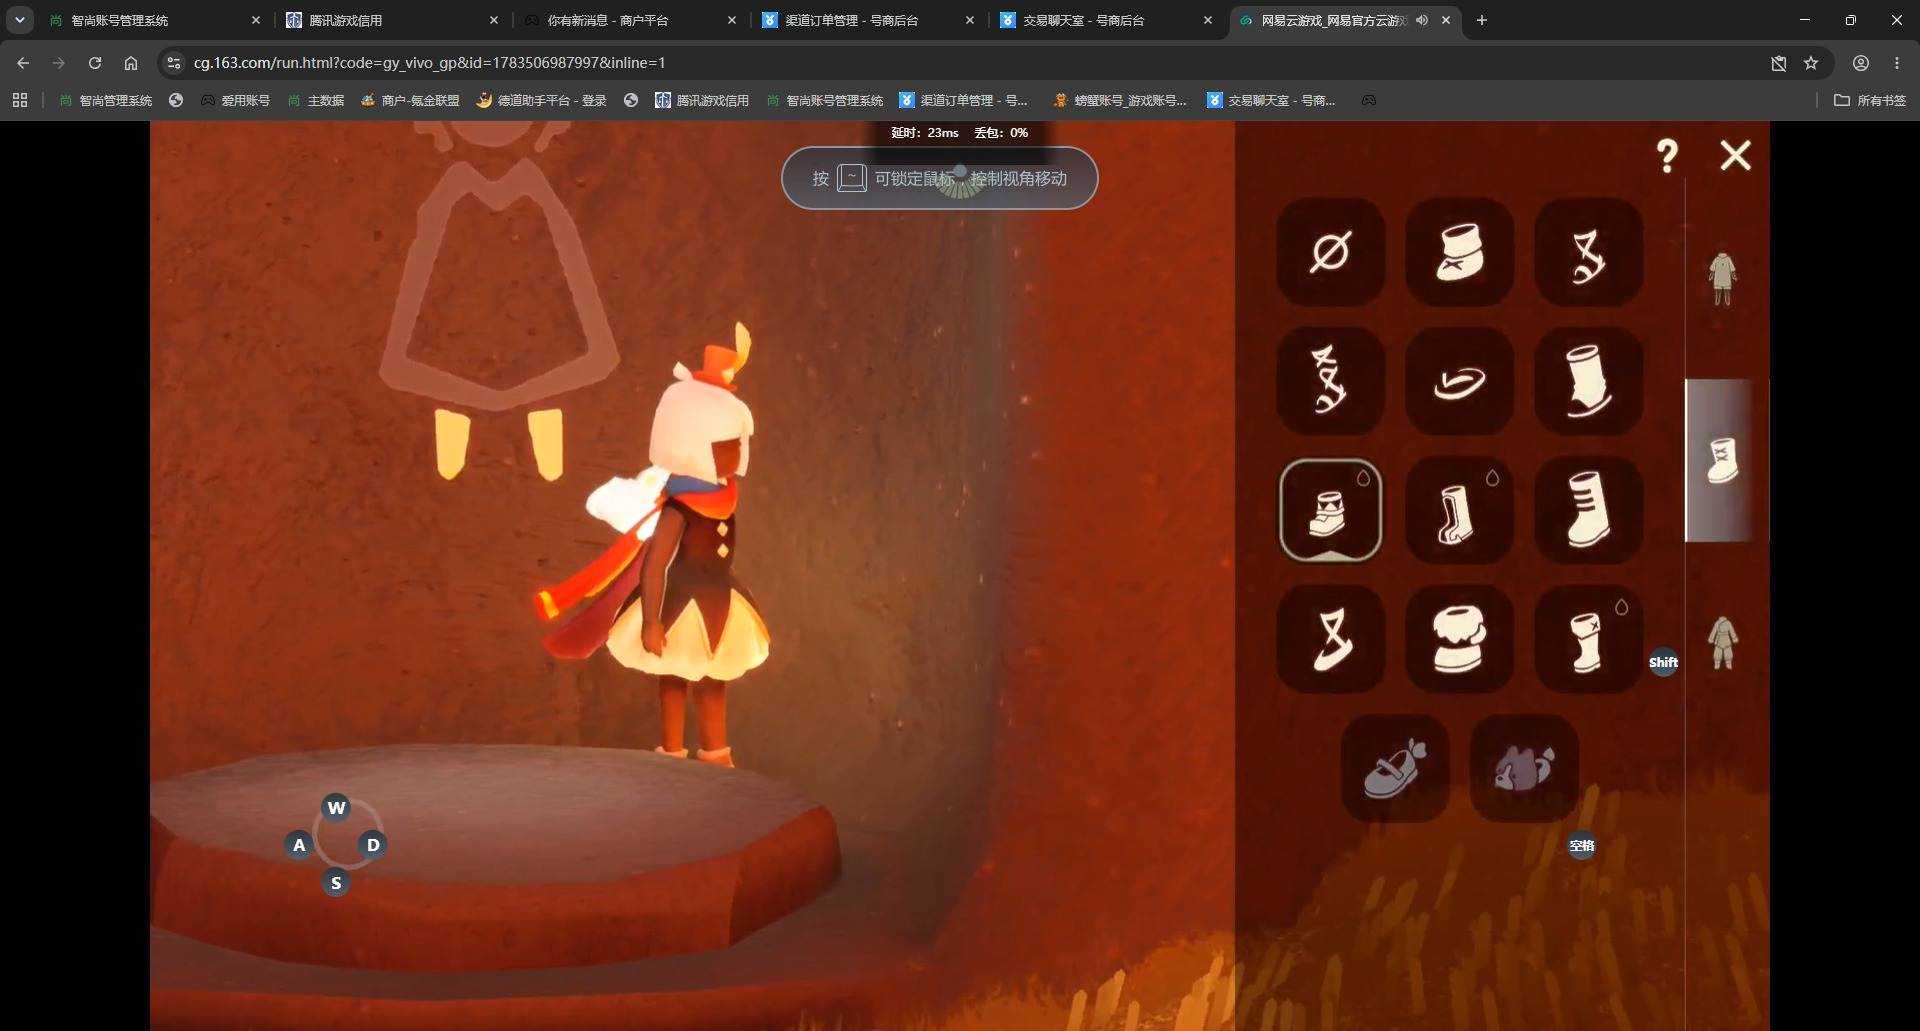Equip the fluffy fur-trimmed boot
Screen dimensions: 1920x1031
(1459, 639)
